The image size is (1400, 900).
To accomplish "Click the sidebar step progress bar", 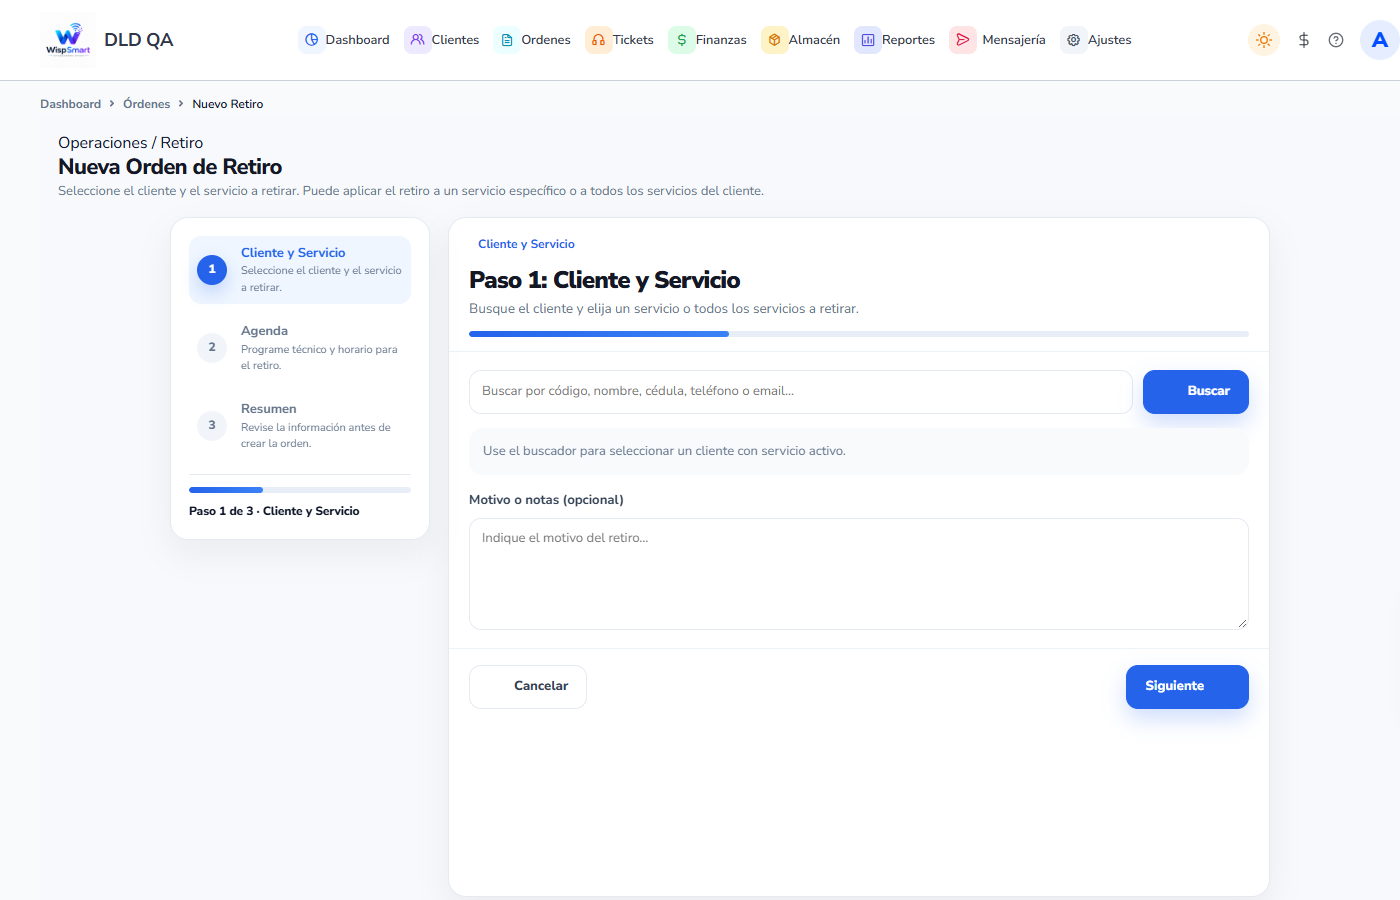I will pyautogui.click(x=300, y=490).
